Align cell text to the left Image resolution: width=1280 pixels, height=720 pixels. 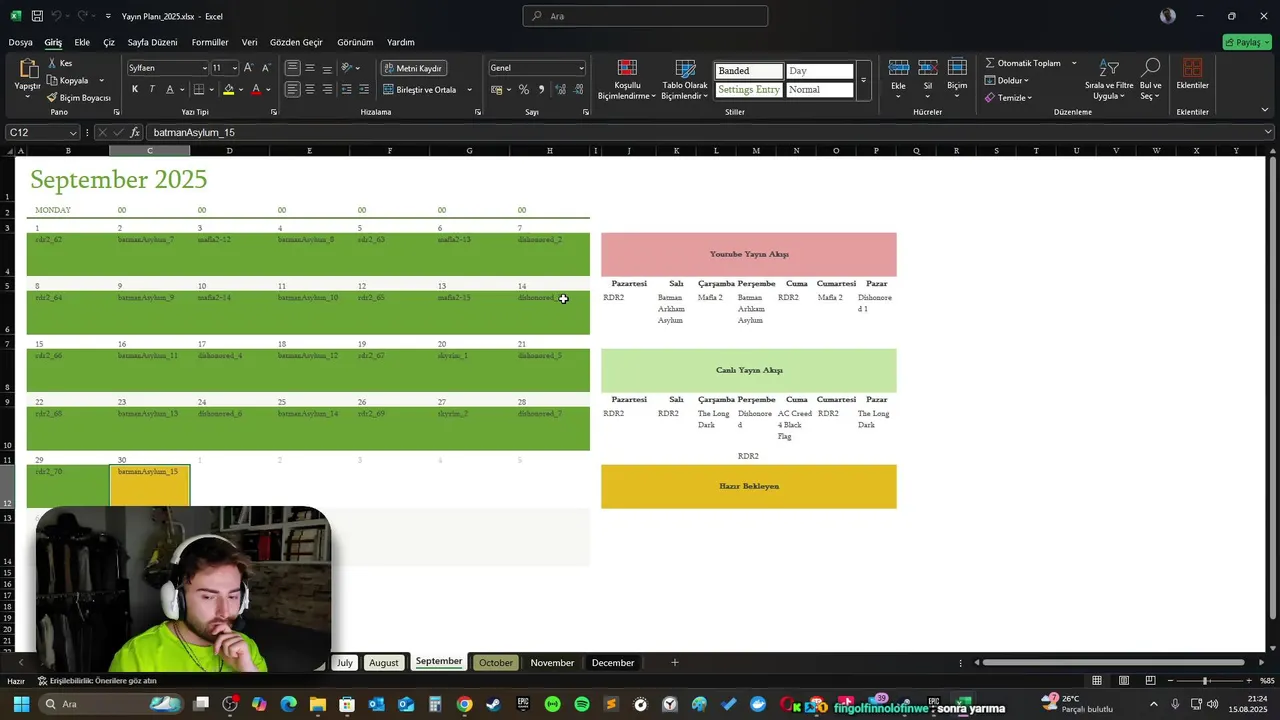click(293, 89)
